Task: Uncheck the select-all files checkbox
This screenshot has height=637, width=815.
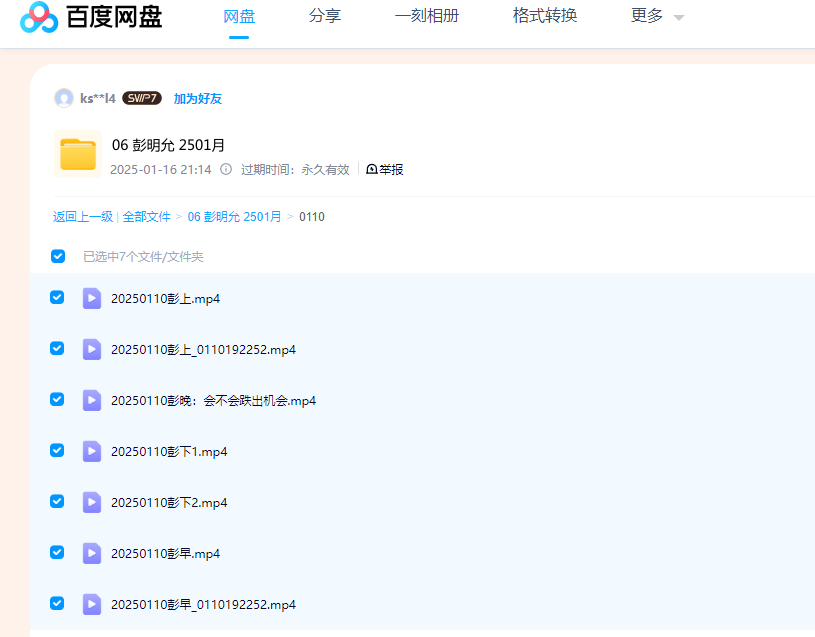Action: (x=58, y=256)
